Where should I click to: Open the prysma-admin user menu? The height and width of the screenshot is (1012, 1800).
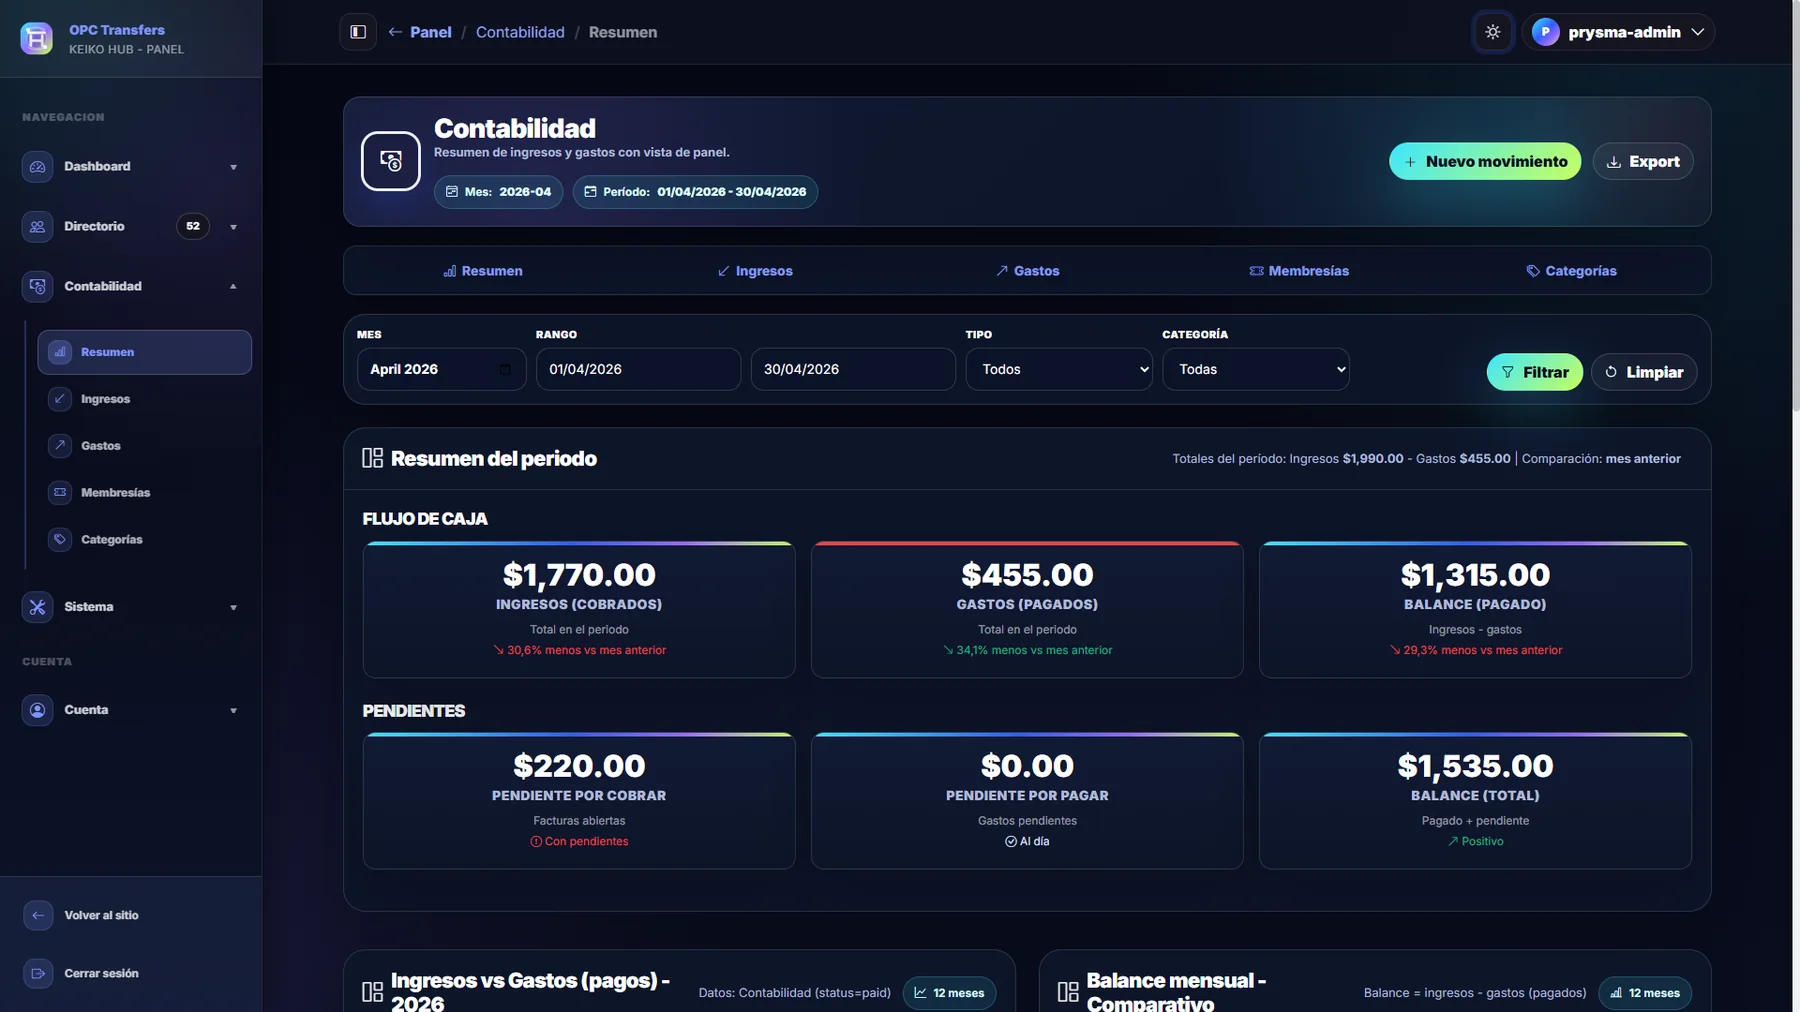pyautogui.click(x=1618, y=32)
